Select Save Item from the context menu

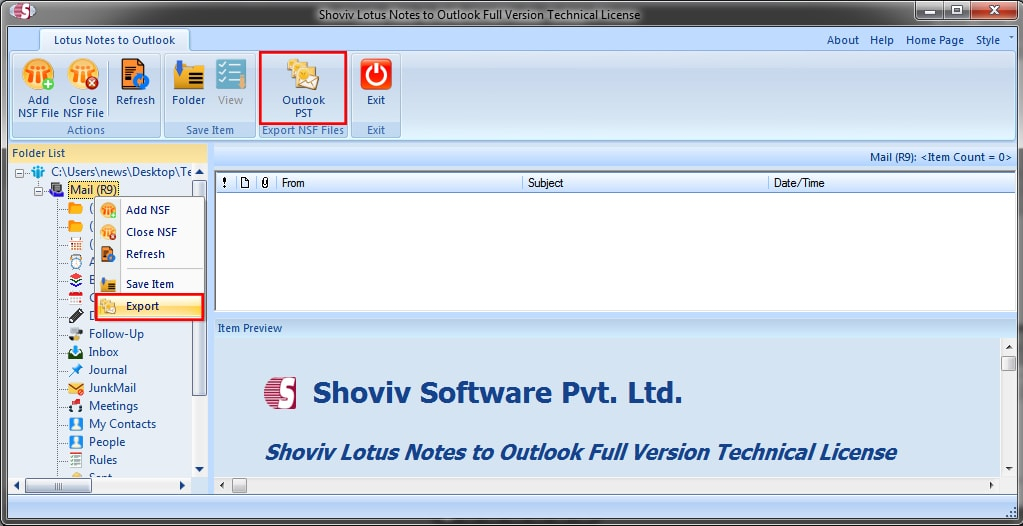(x=150, y=284)
